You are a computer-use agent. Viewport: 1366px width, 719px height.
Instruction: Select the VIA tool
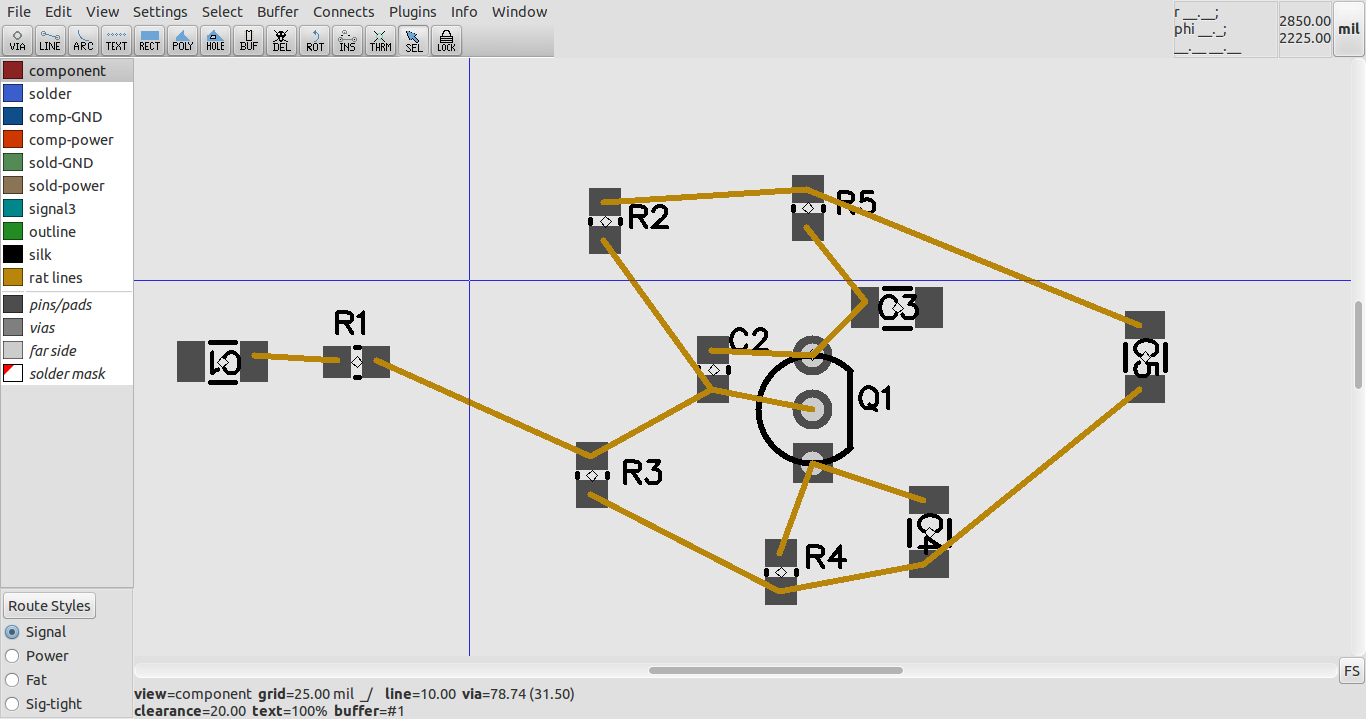pos(18,40)
